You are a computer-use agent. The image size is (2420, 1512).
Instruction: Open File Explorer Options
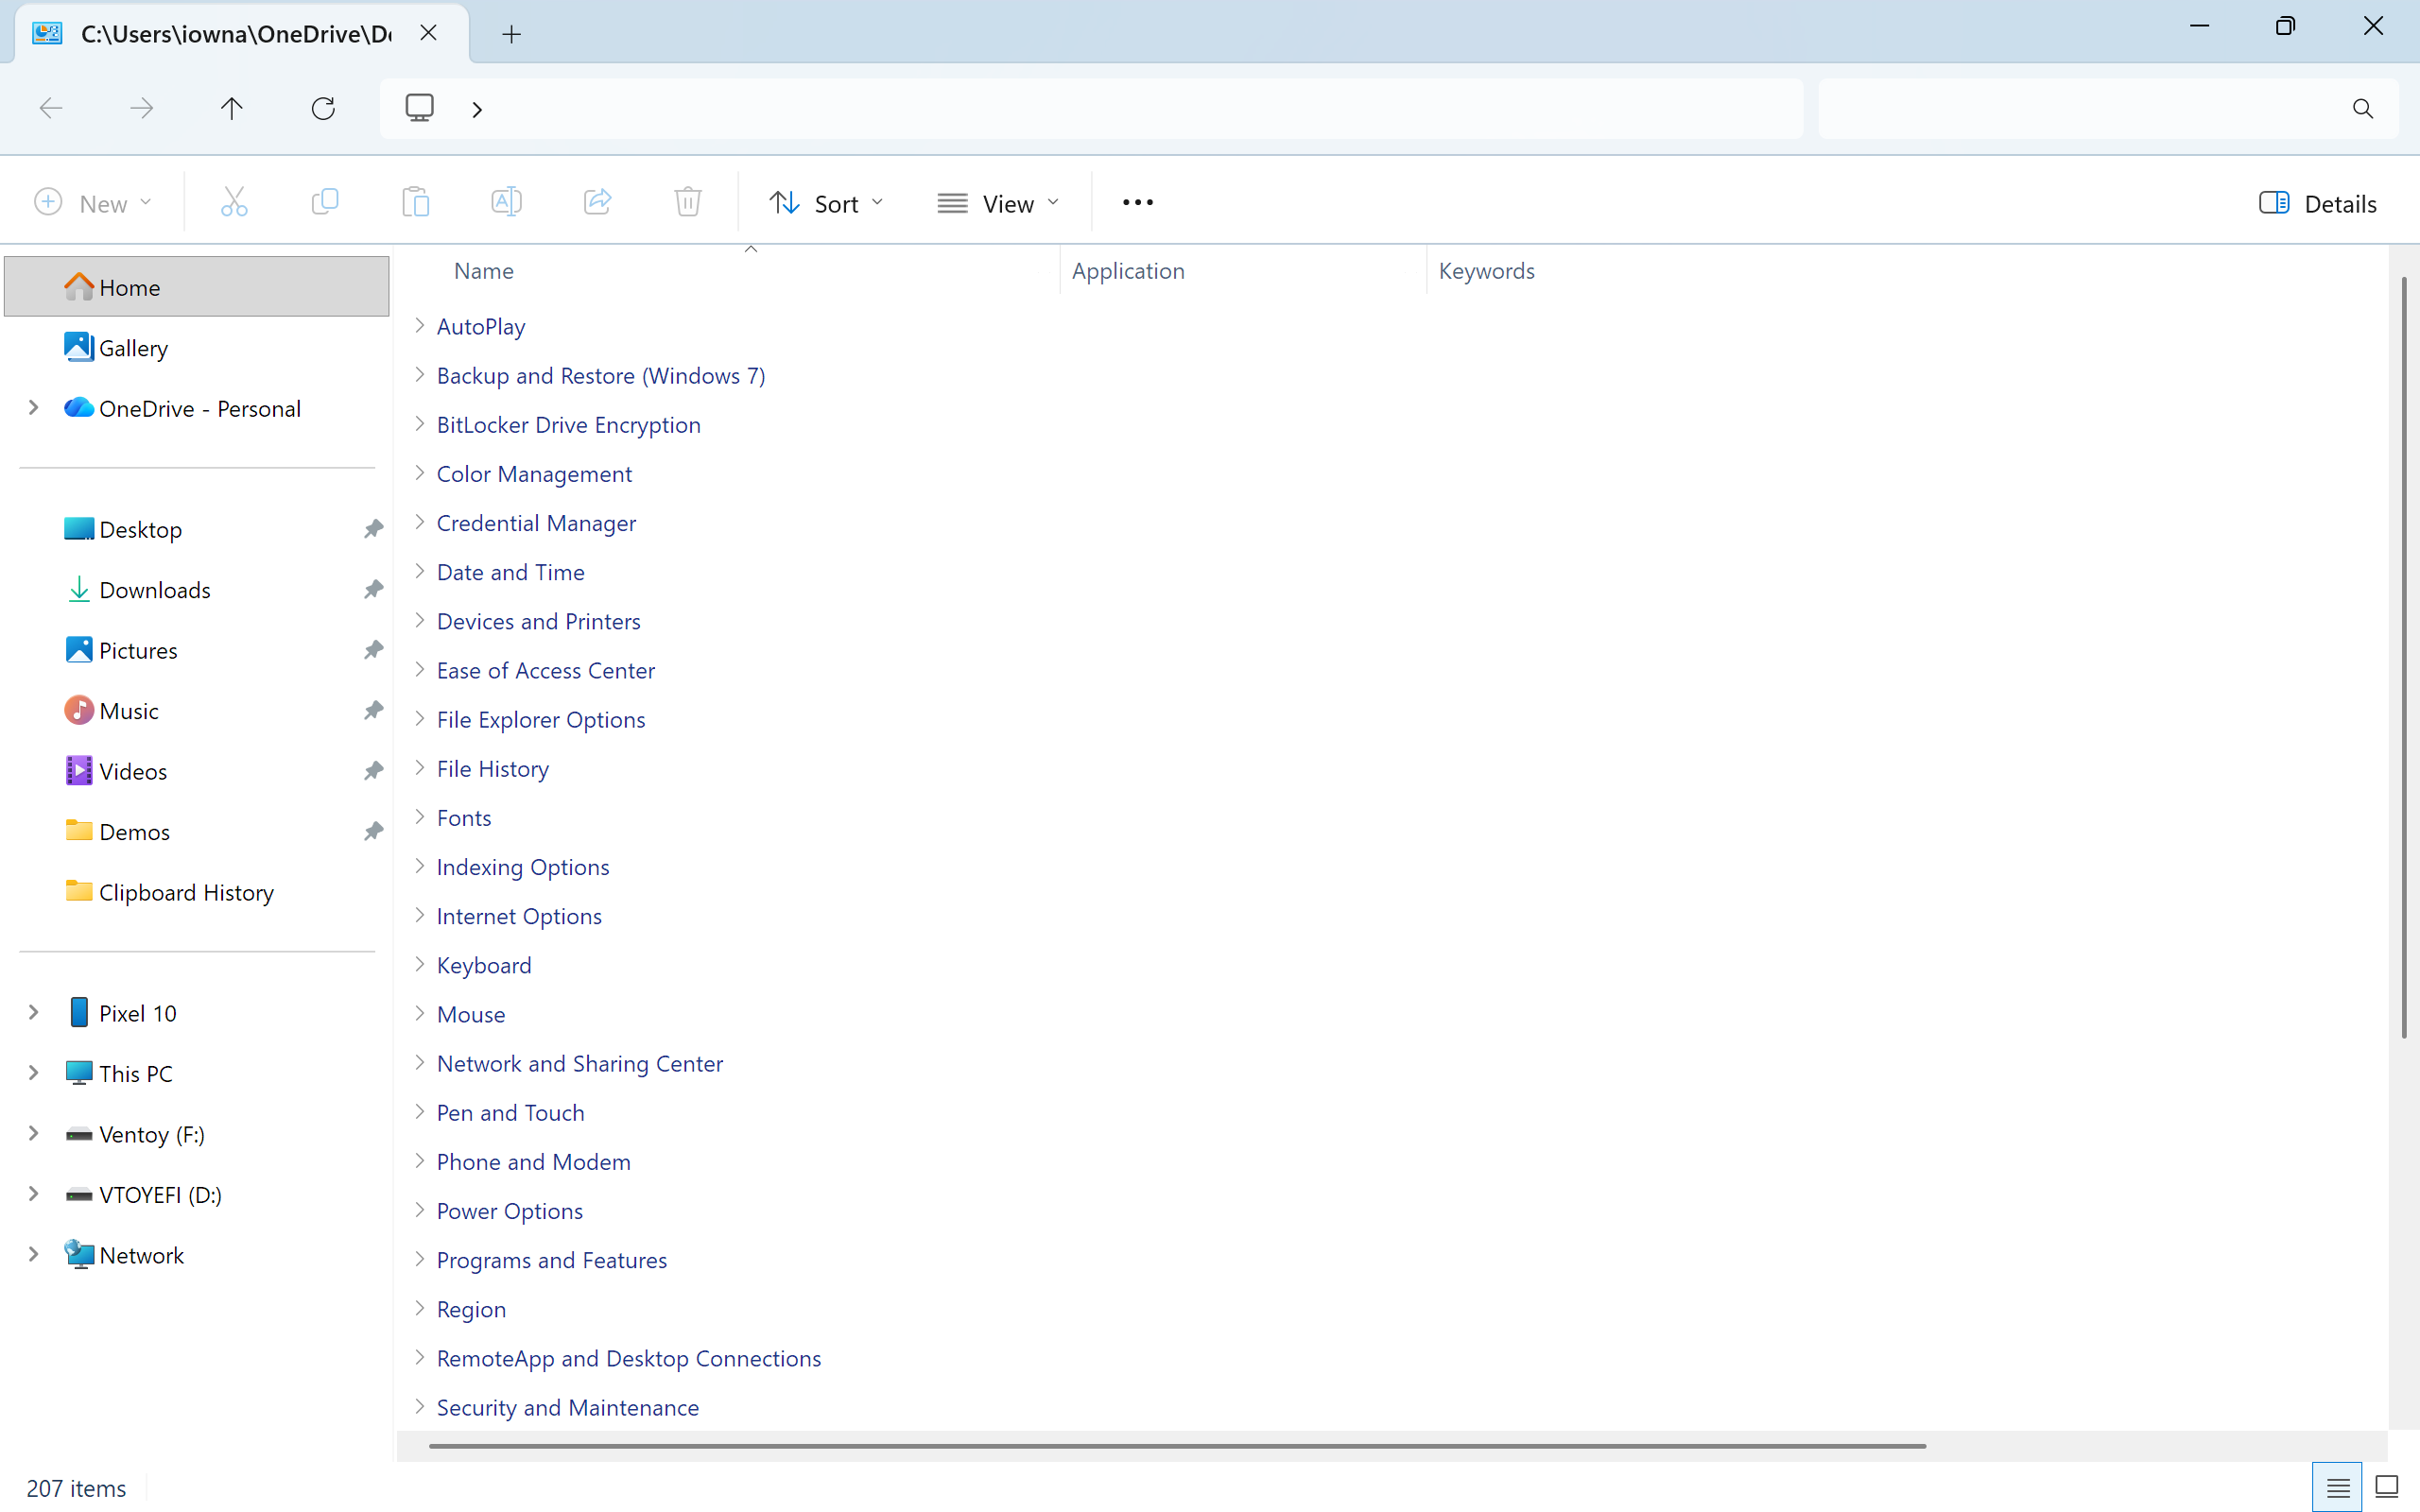tap(540, 720)
